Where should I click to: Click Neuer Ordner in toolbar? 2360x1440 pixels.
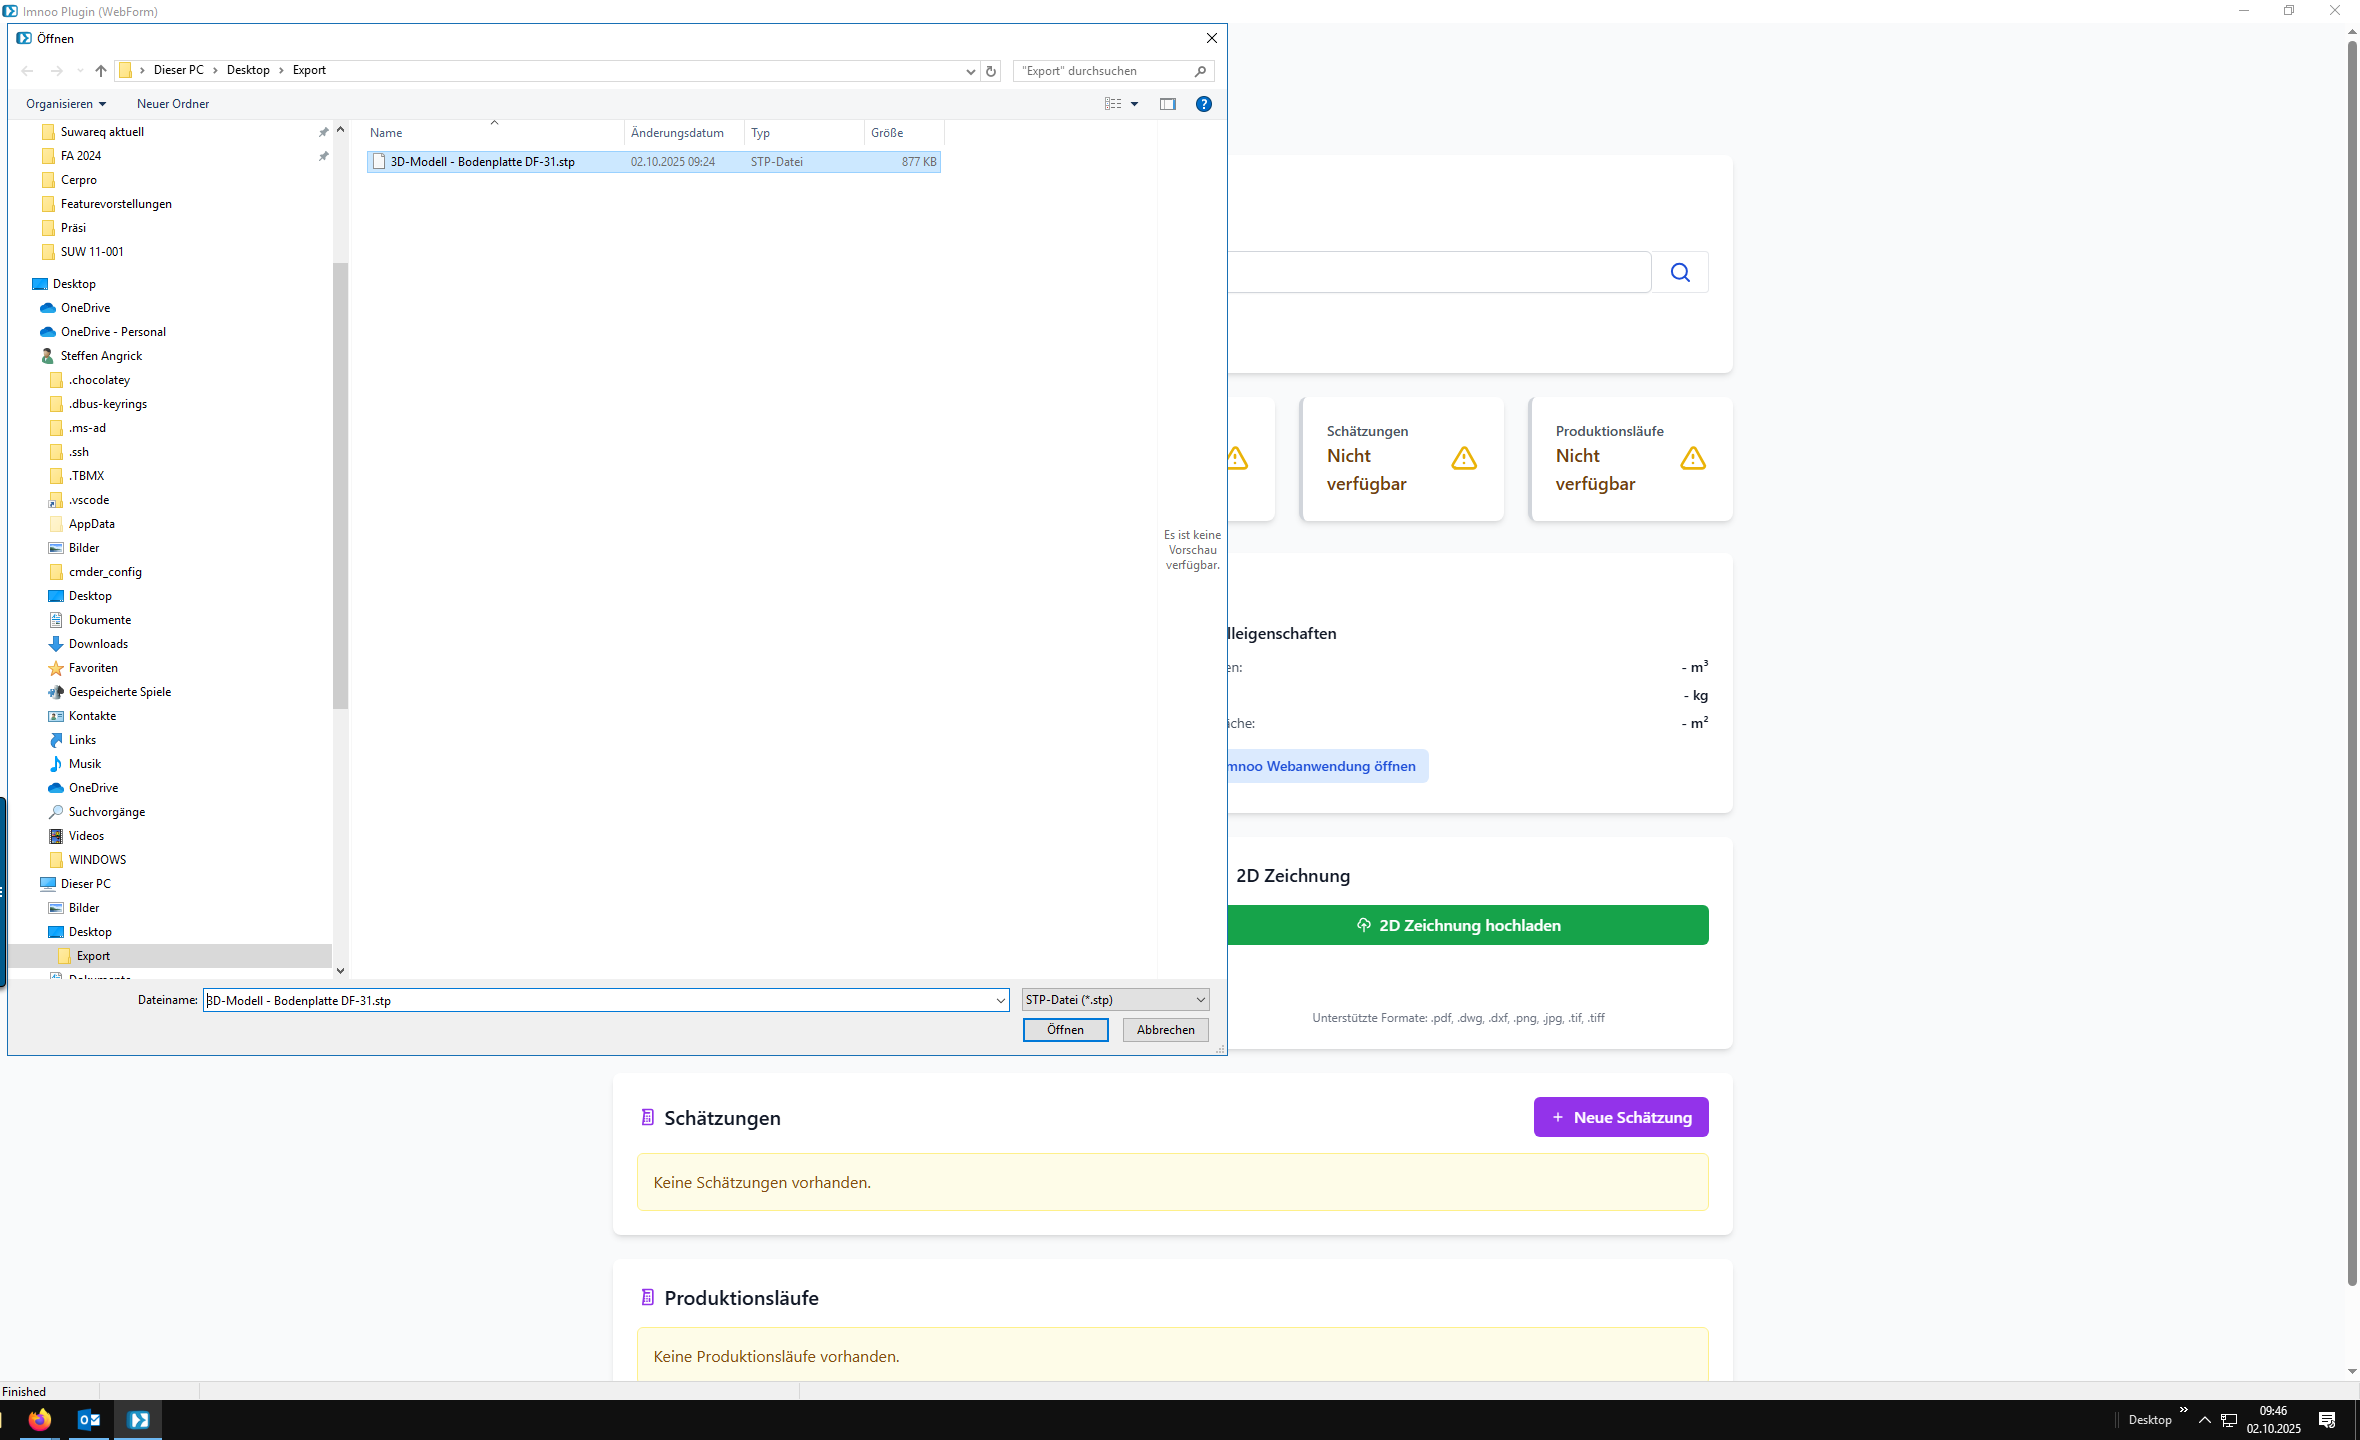(x=173, y=104)
